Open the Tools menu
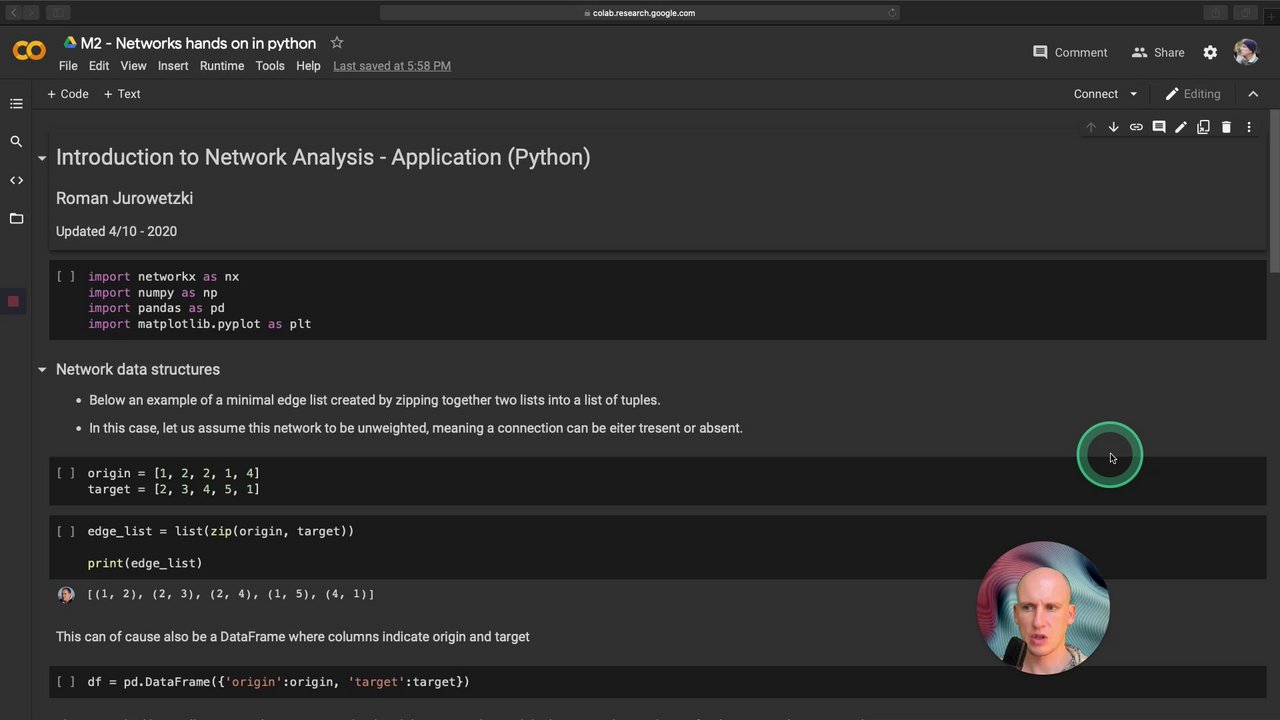Image resolution: width=1280 pixels, height=720 pixels. [270, 66]
